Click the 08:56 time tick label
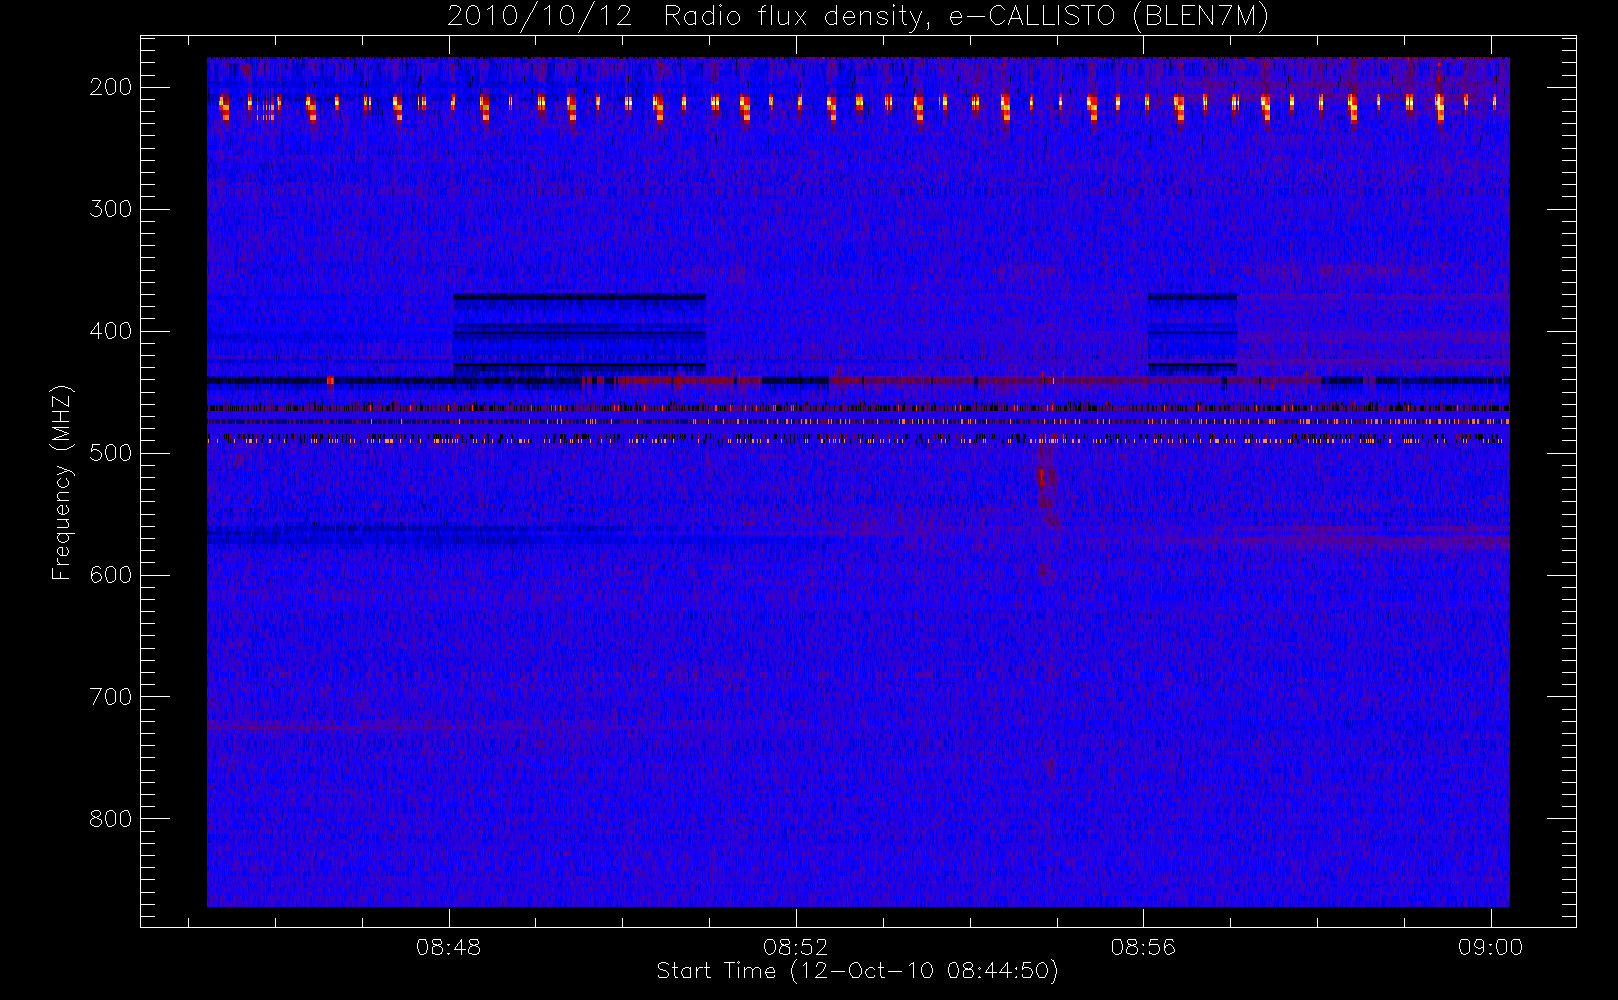1618x1000 pixels. [1142, 947]
